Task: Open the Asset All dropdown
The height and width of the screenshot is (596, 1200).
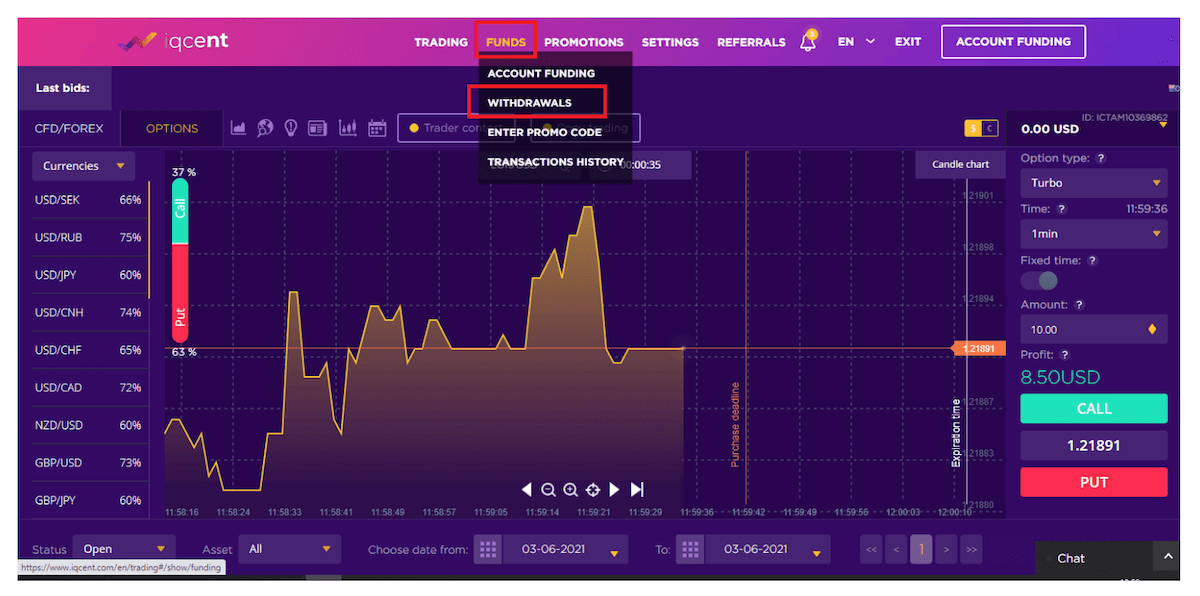Action: click(x=290, y=549)
